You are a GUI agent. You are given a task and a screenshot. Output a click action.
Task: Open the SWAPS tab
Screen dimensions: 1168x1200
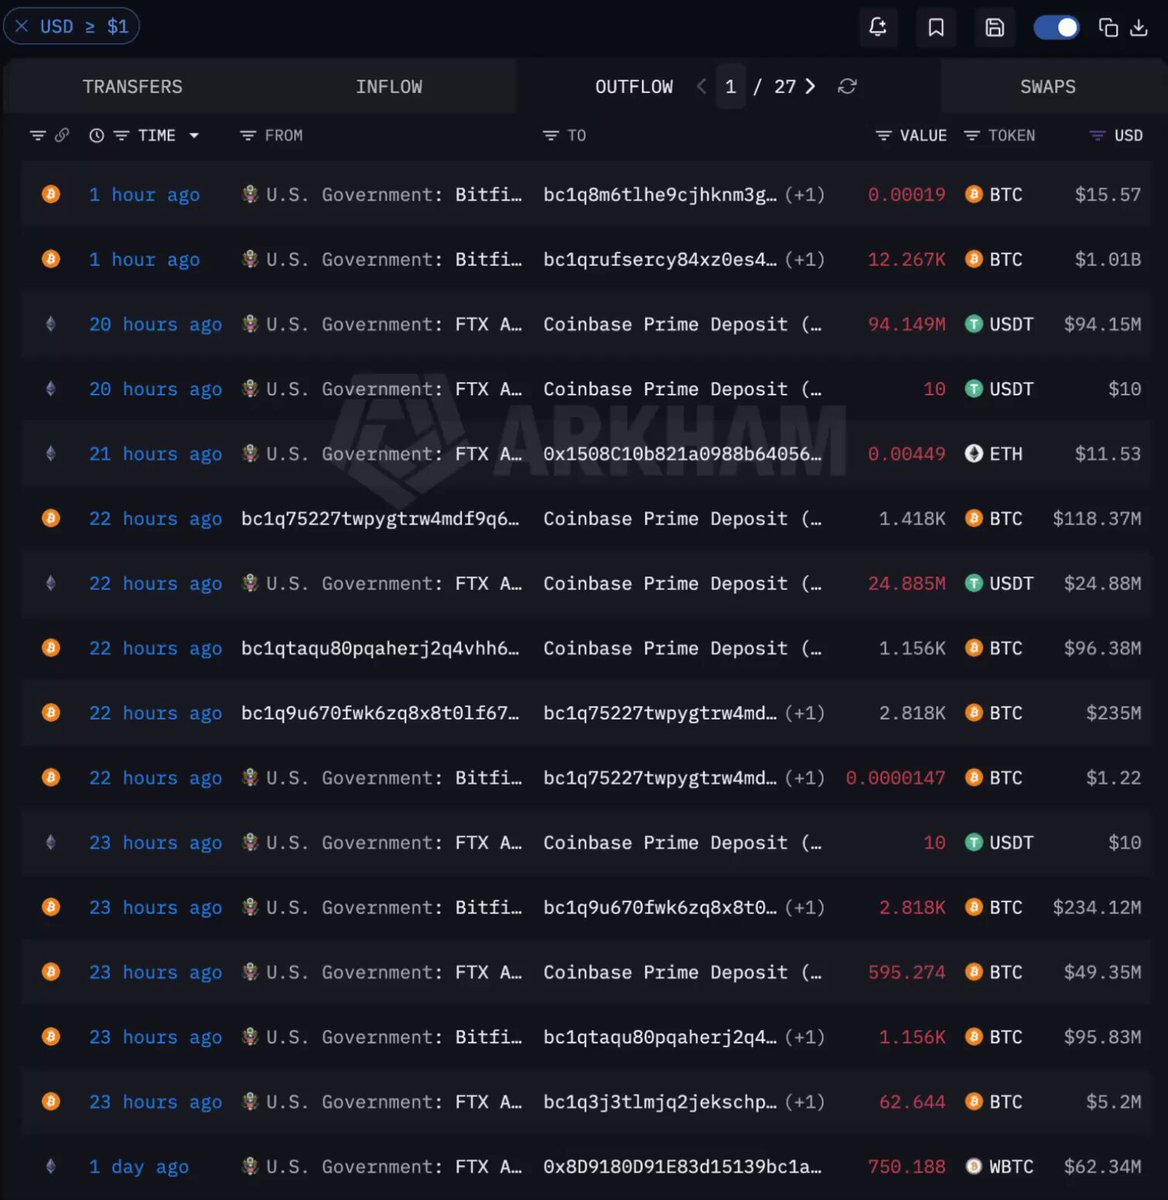[x=1048, y=87]
